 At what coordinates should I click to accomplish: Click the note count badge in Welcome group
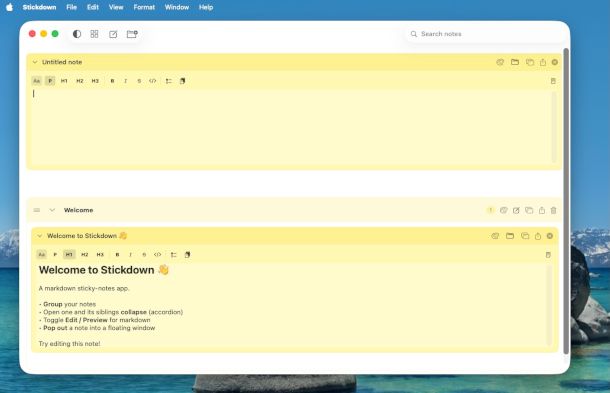490,210
